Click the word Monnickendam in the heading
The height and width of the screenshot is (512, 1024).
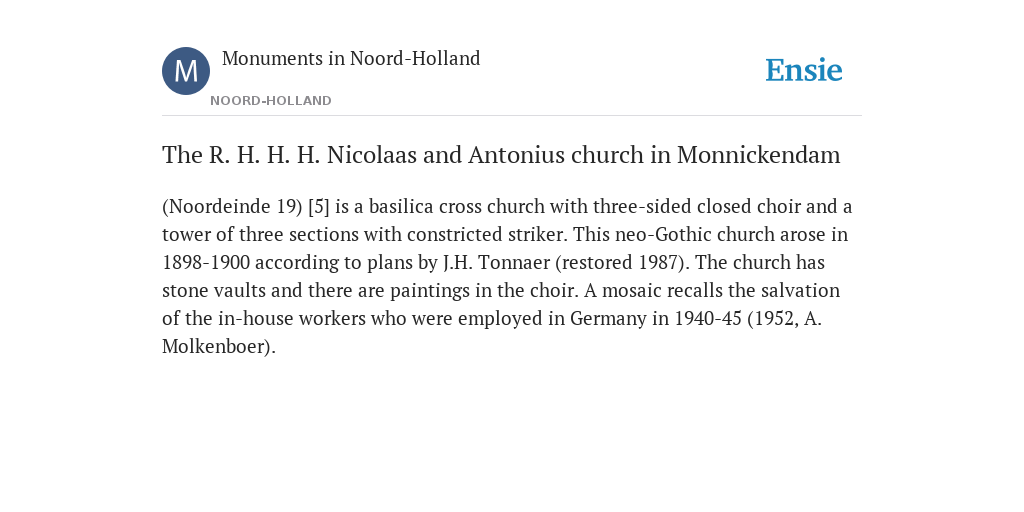pyautogui.click(x=758, y=155)
